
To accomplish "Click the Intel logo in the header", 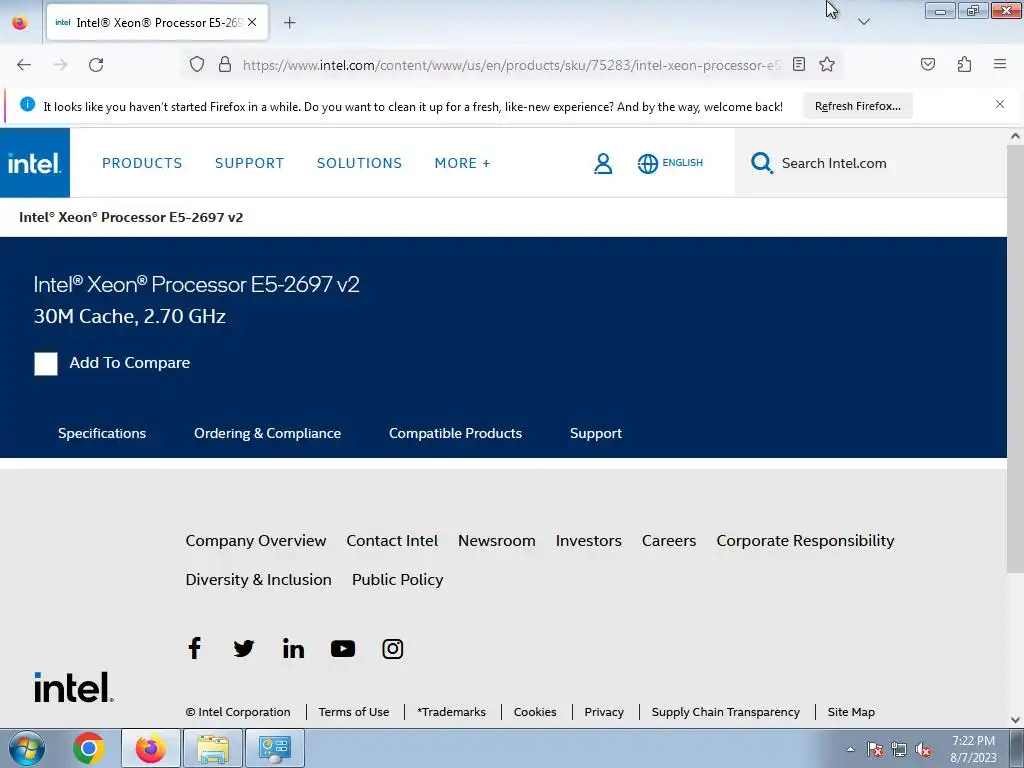I will tap(35, 163).
